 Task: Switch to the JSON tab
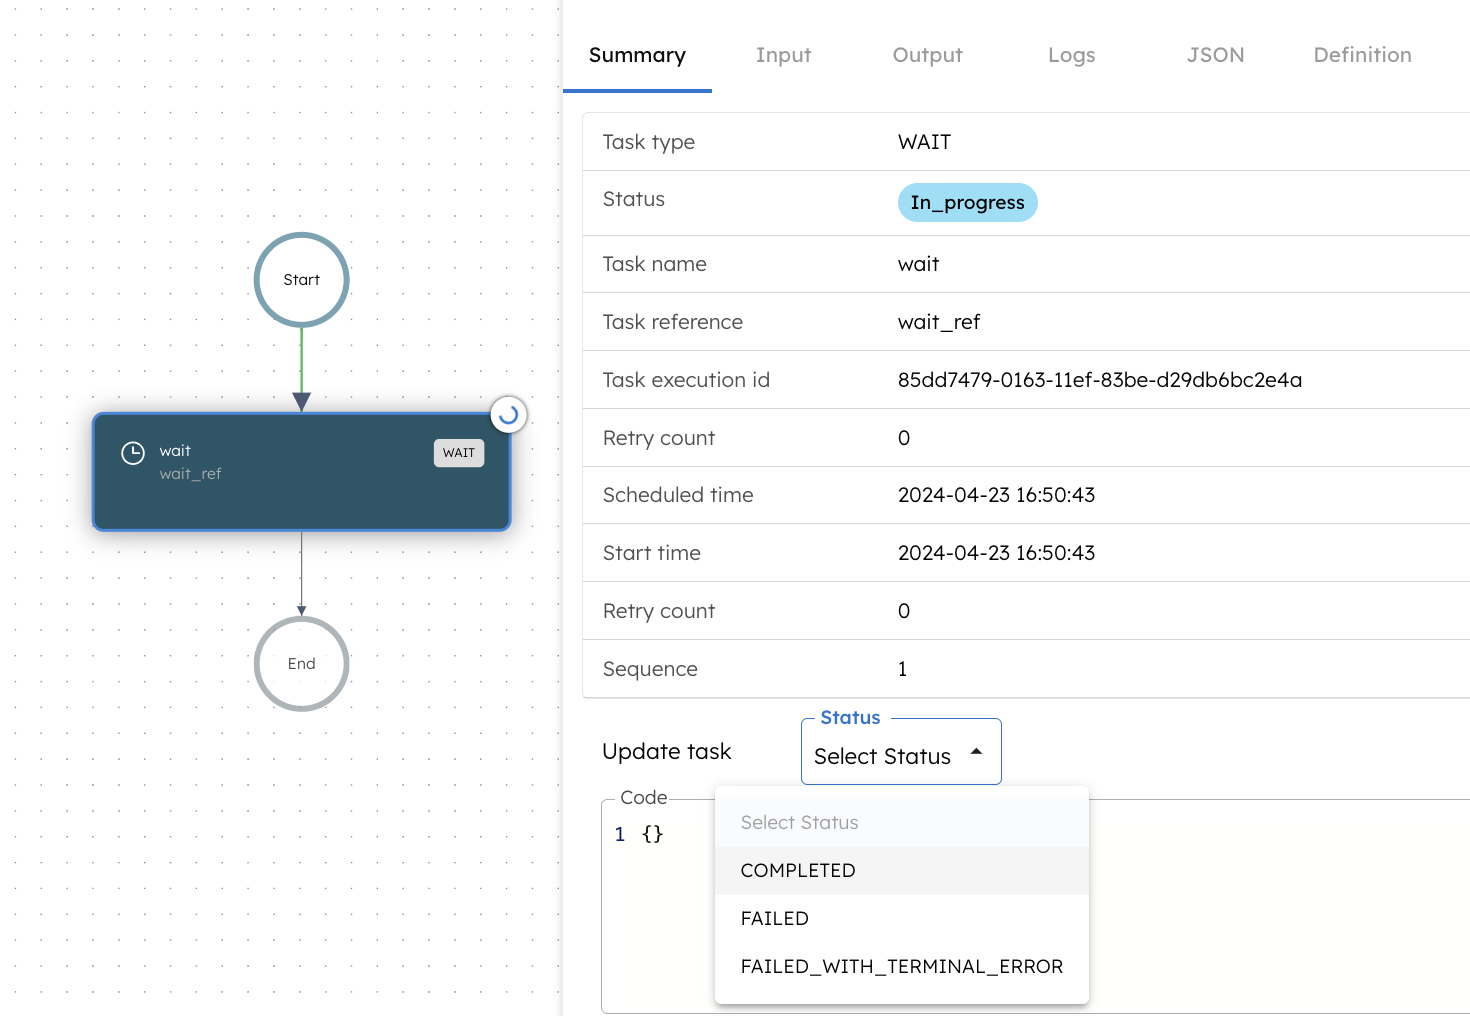(x=1215, y=55)
